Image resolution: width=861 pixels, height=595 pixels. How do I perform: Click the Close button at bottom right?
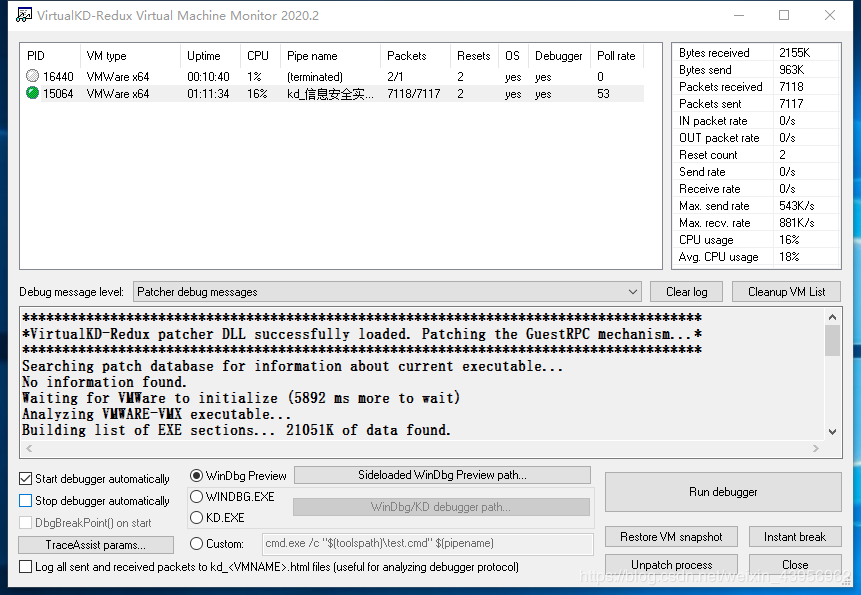click(795, 565)
